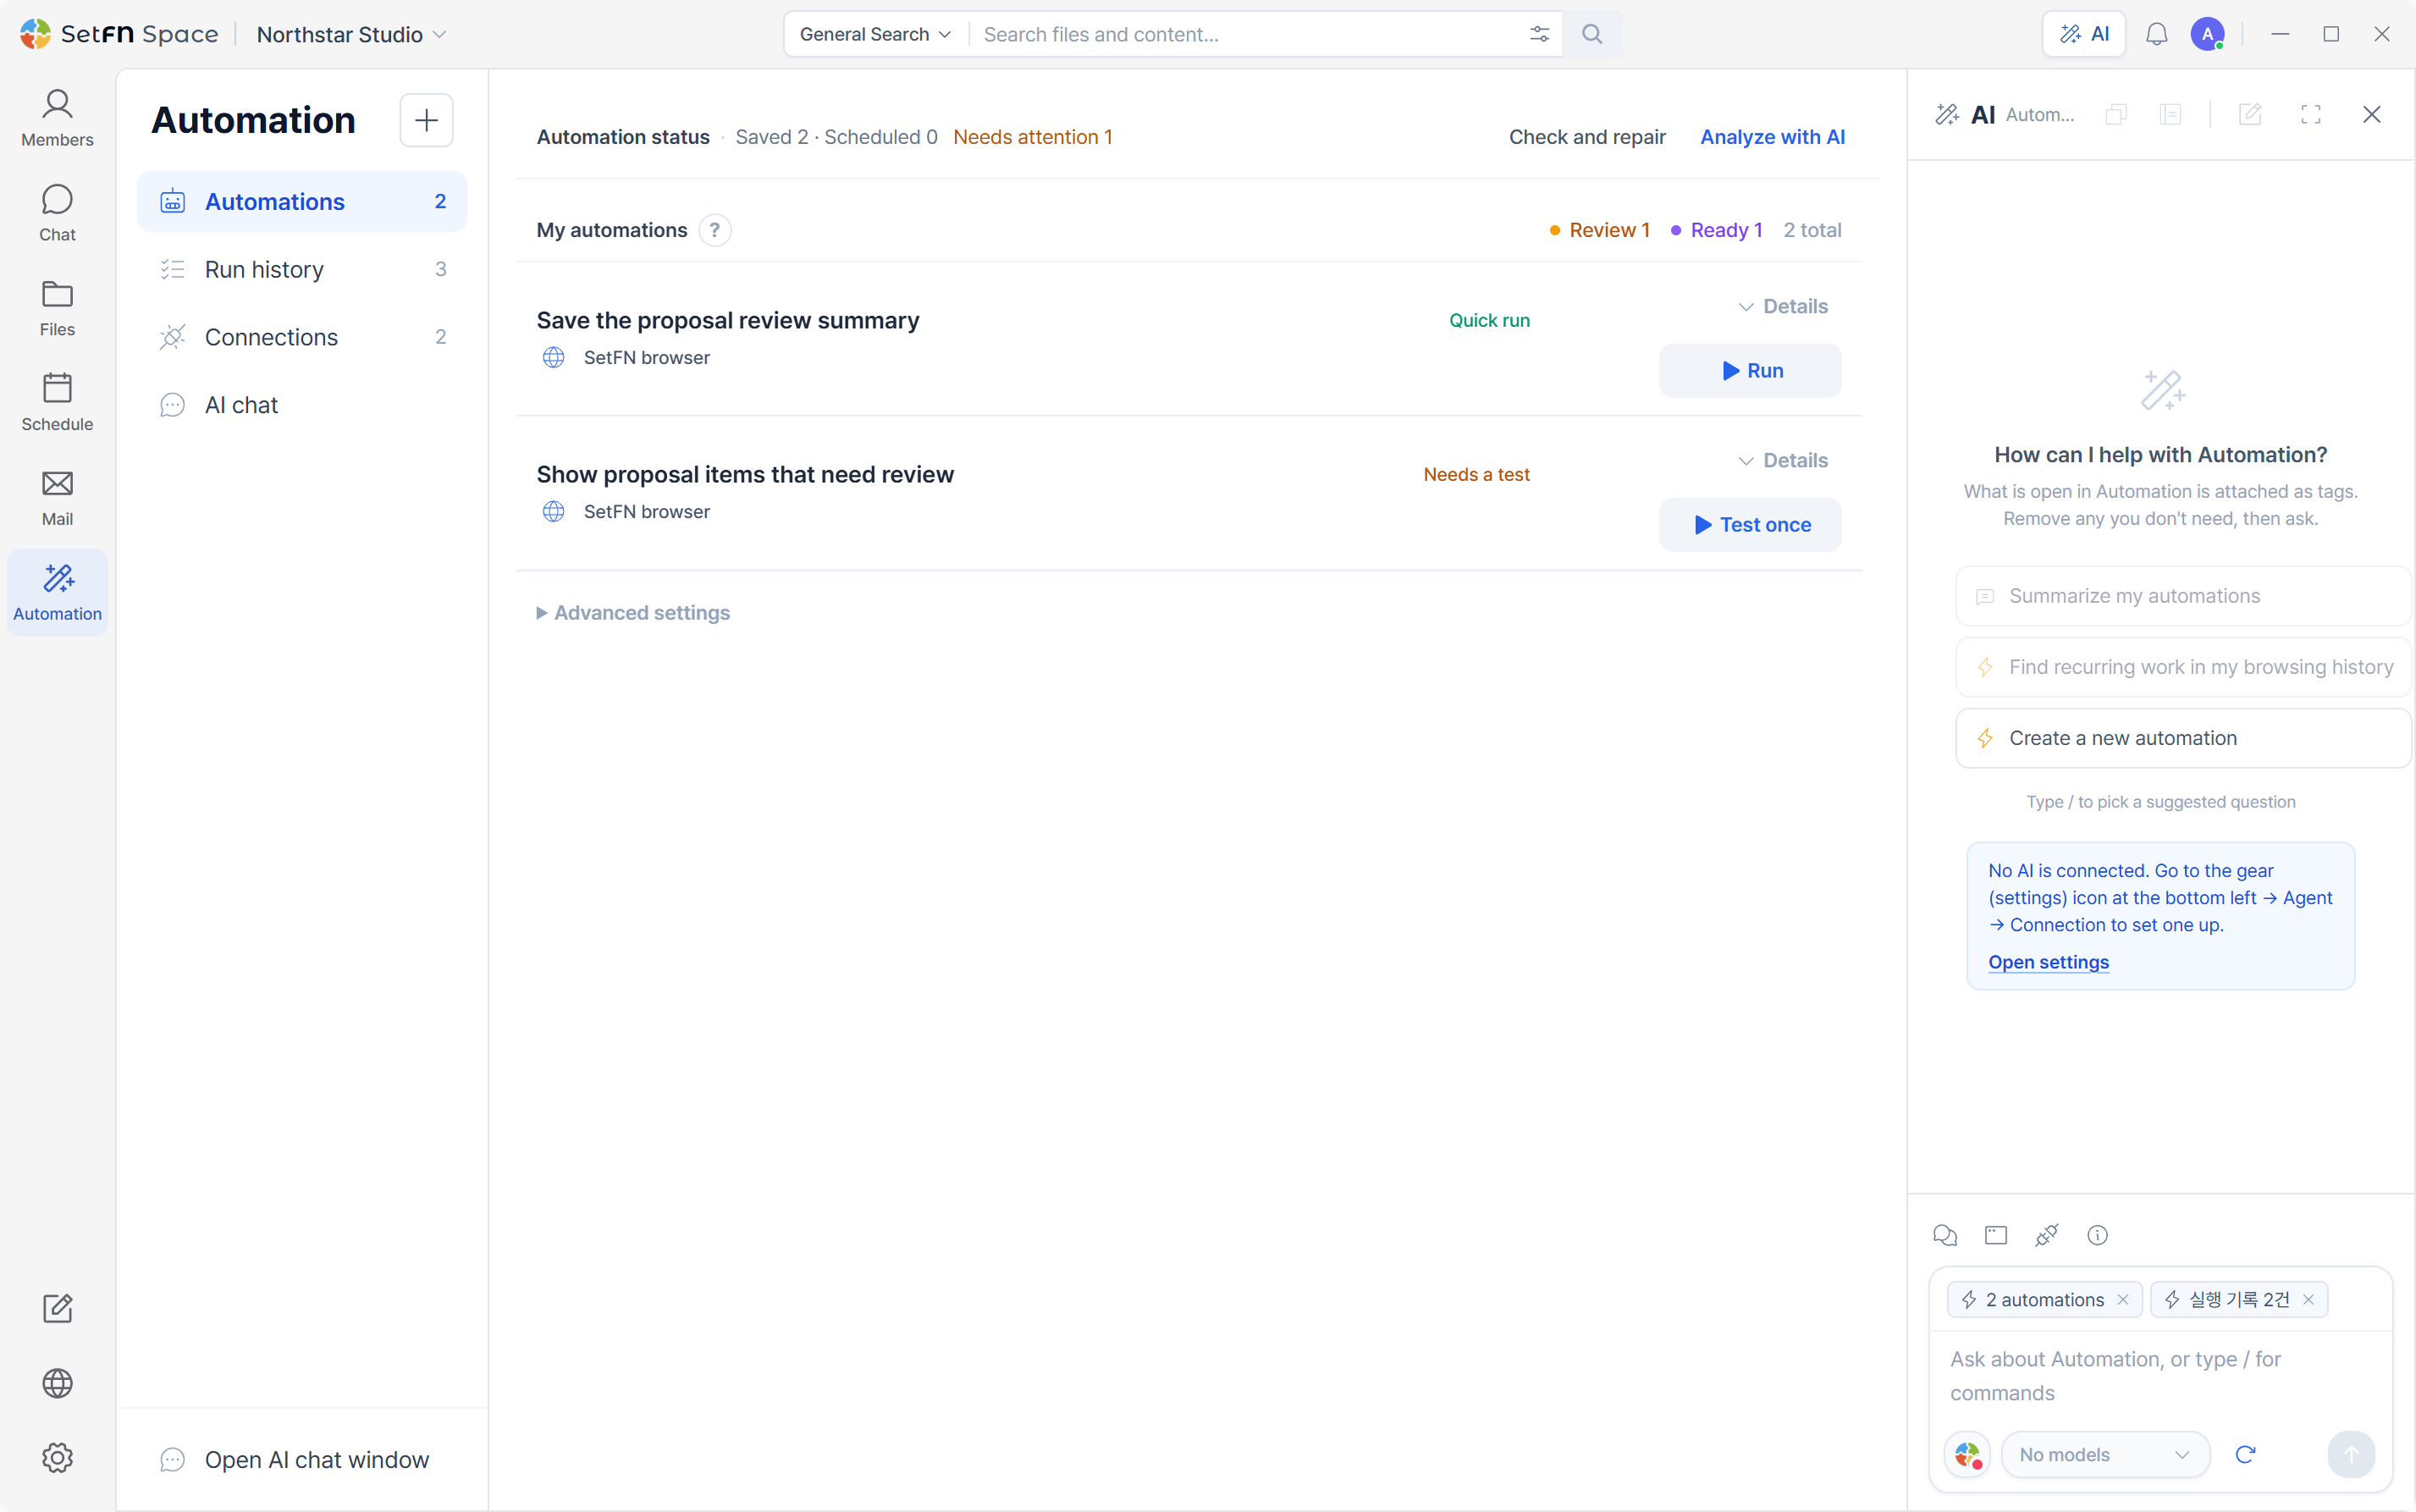Click the Test once button

click(1750, 525)
